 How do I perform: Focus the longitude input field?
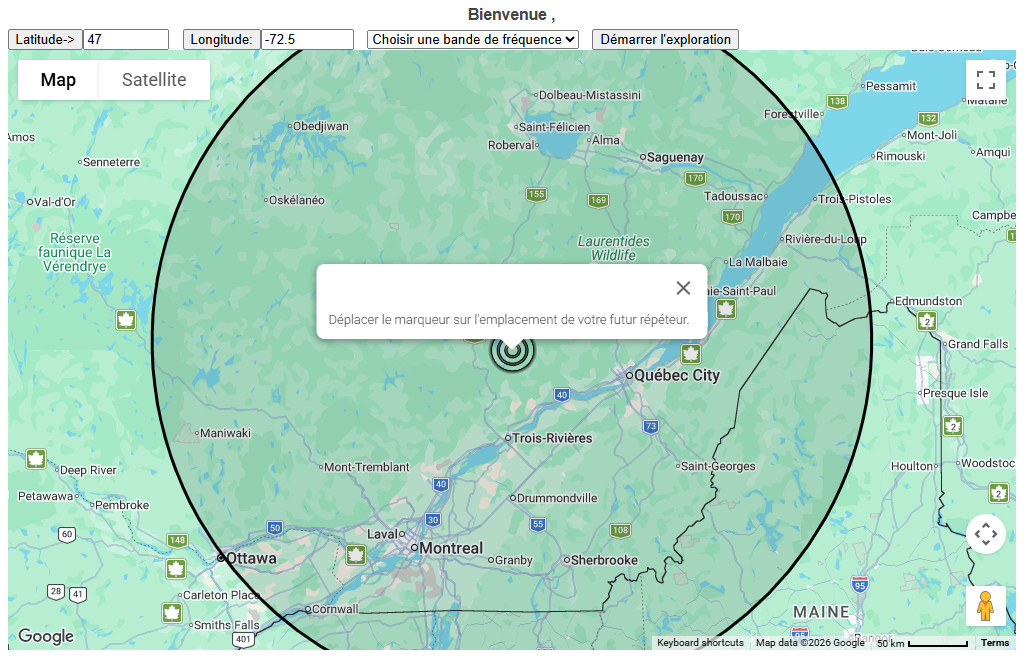(308, 40)
